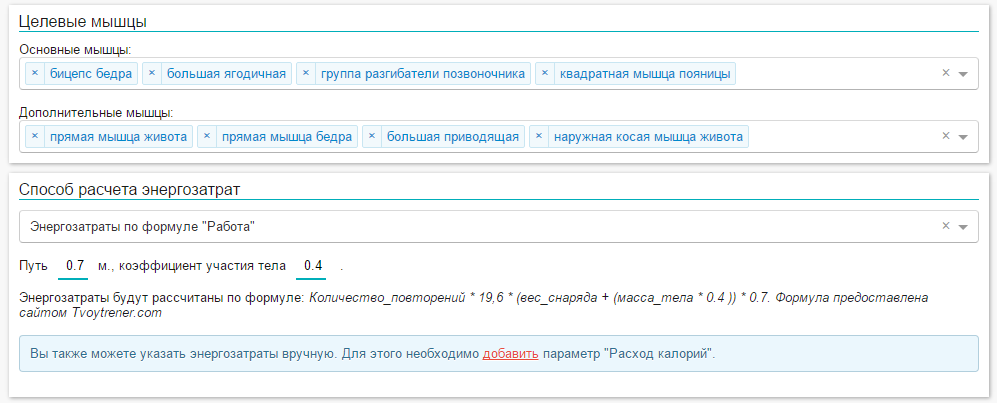997x403 pixels.
Task: Edit the «Путь» distance input field
Action: point(74,266)
